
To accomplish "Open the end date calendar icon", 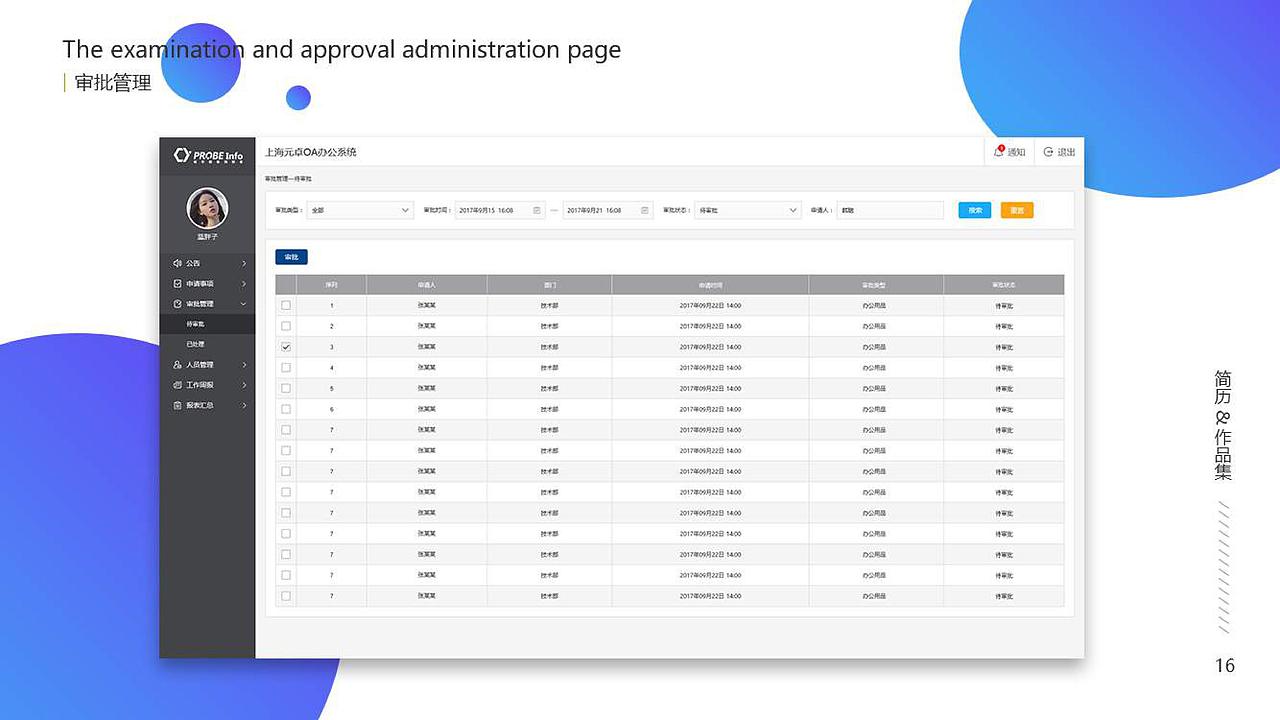I will (x=645, y=210).
